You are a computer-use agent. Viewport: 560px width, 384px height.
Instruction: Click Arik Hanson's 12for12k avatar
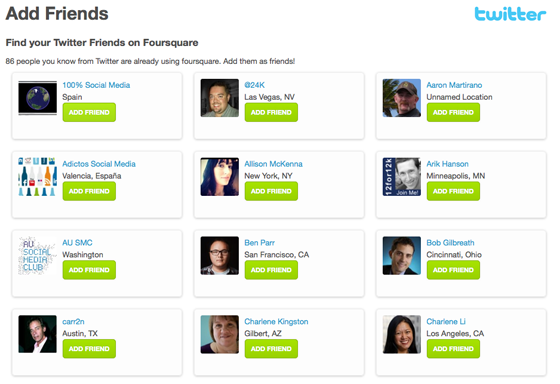(x=402, y=177)
